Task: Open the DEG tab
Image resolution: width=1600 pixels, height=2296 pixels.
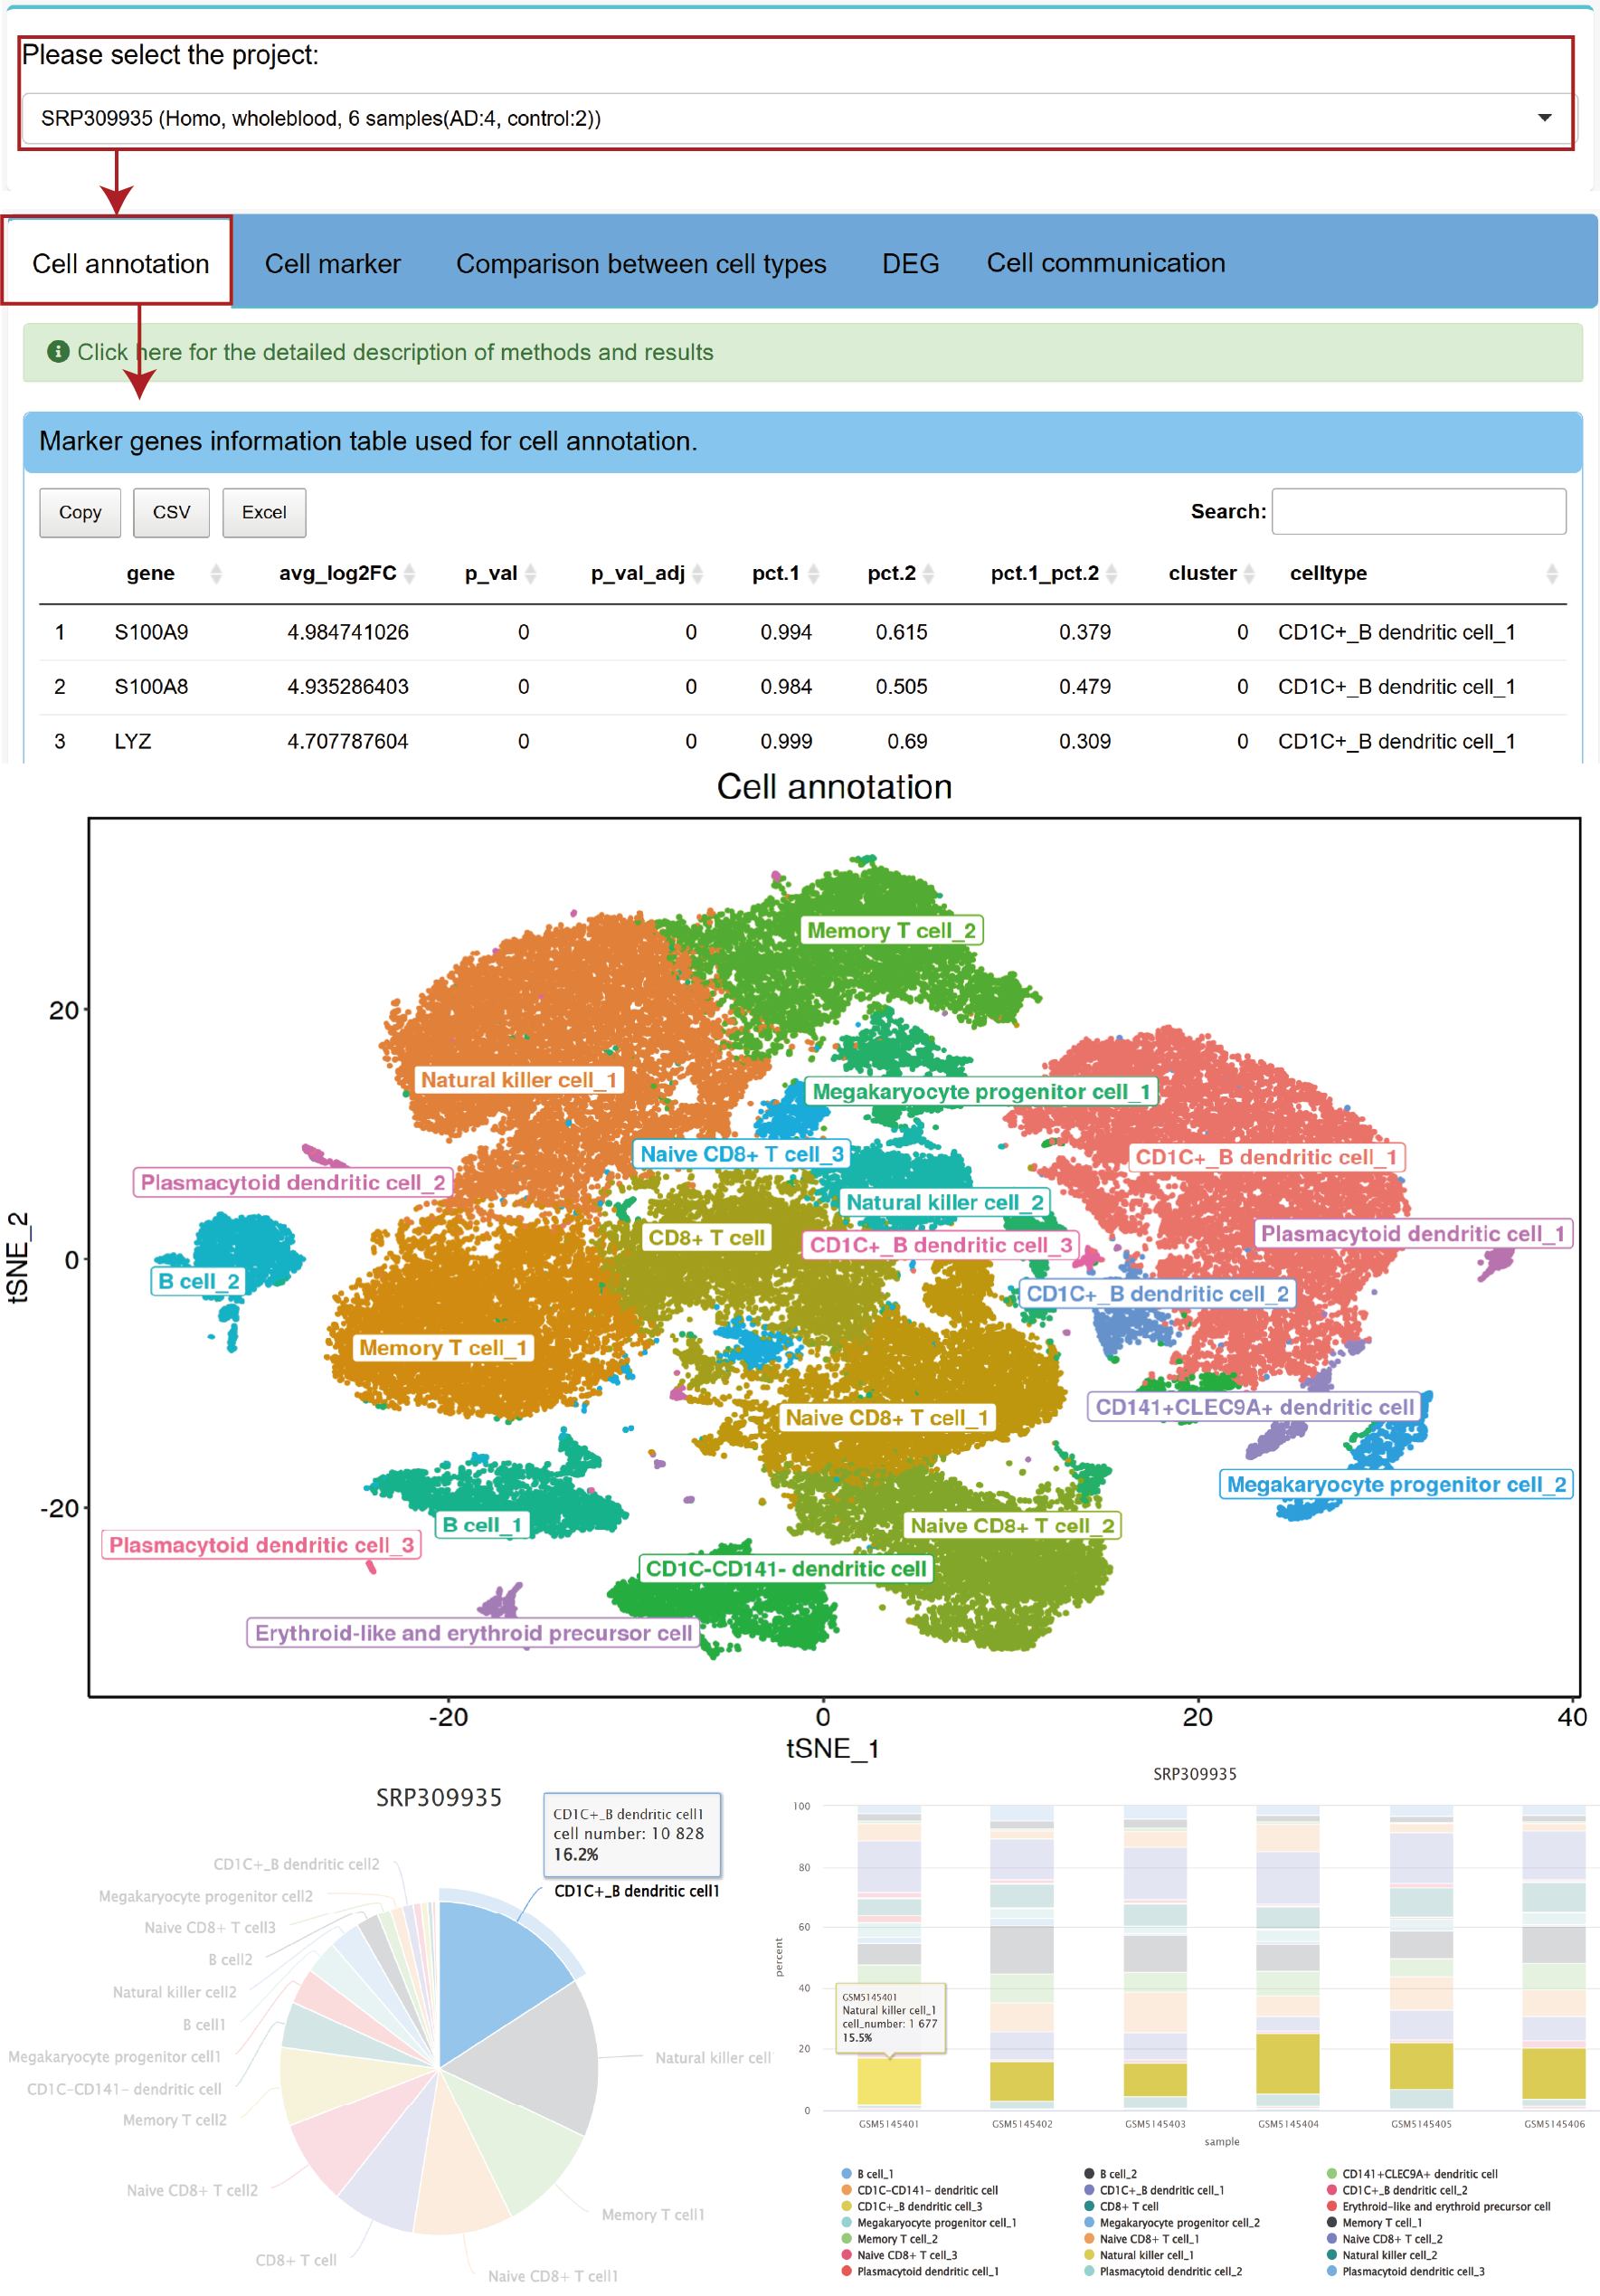Action: click(x=910, y=264)
